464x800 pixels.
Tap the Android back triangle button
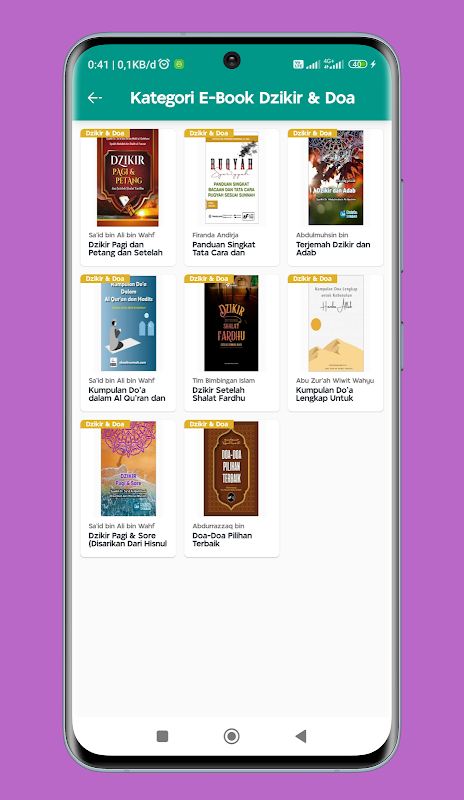301,736
